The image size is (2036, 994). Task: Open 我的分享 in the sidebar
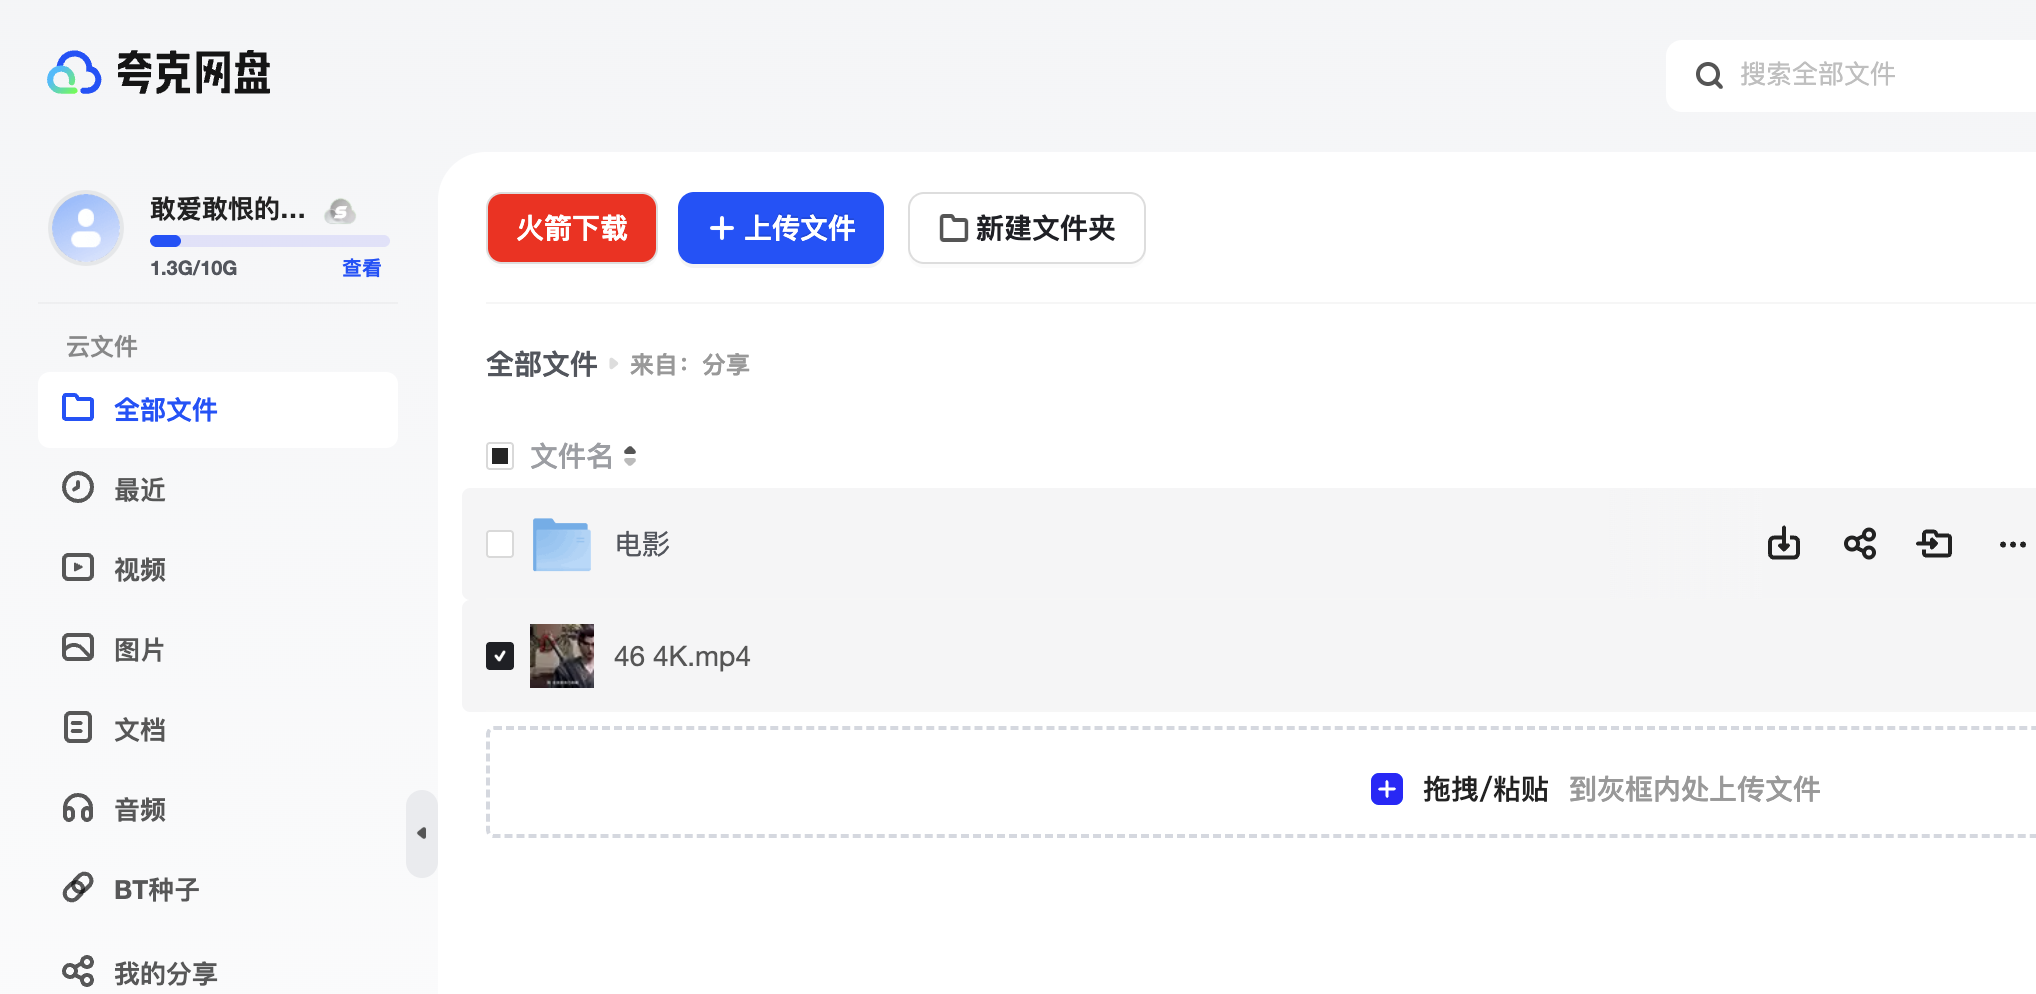click(165, 972)
